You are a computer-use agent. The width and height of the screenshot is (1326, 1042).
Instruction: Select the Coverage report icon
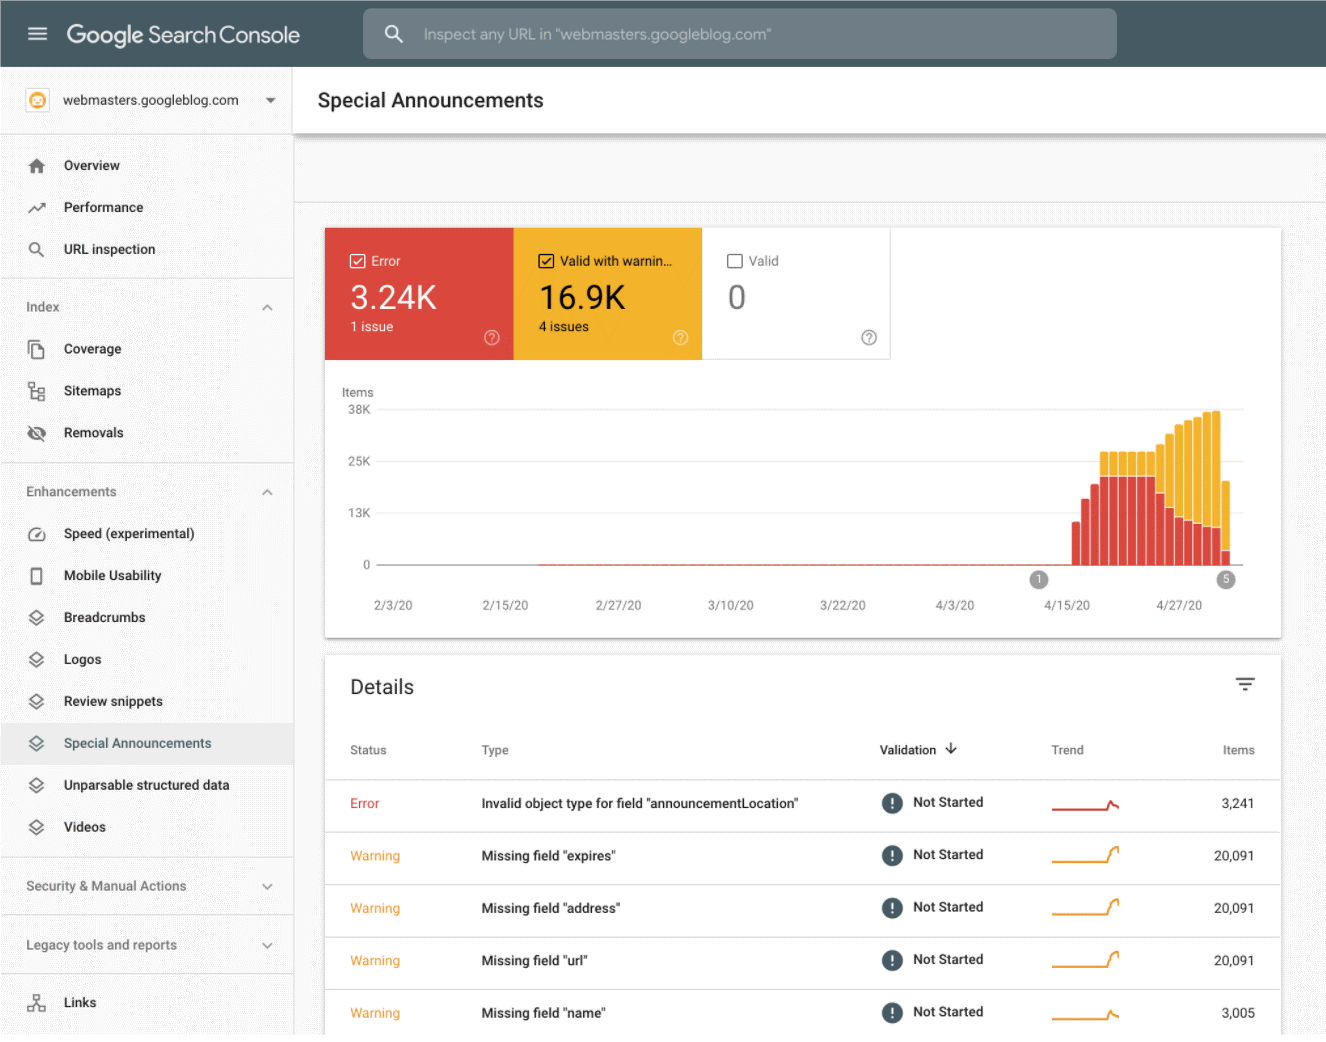point(37,348)
